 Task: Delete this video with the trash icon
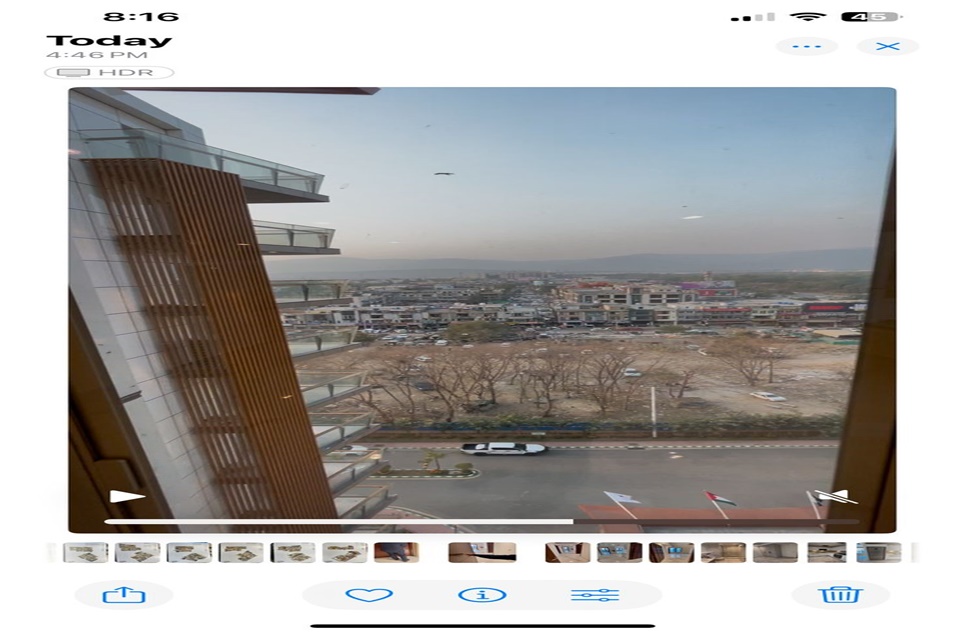click(840, 595)
